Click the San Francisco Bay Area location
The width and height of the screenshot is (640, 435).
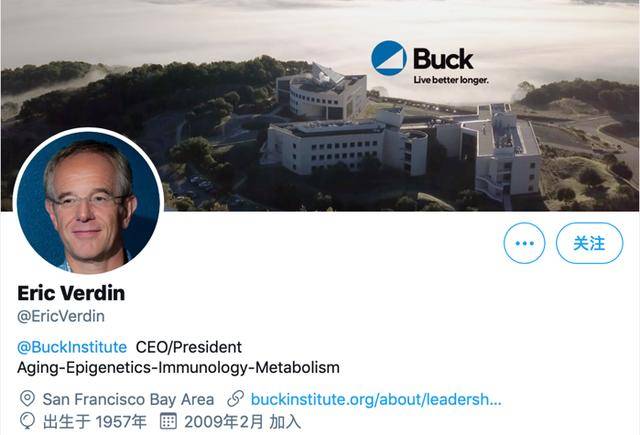(128, 399)
